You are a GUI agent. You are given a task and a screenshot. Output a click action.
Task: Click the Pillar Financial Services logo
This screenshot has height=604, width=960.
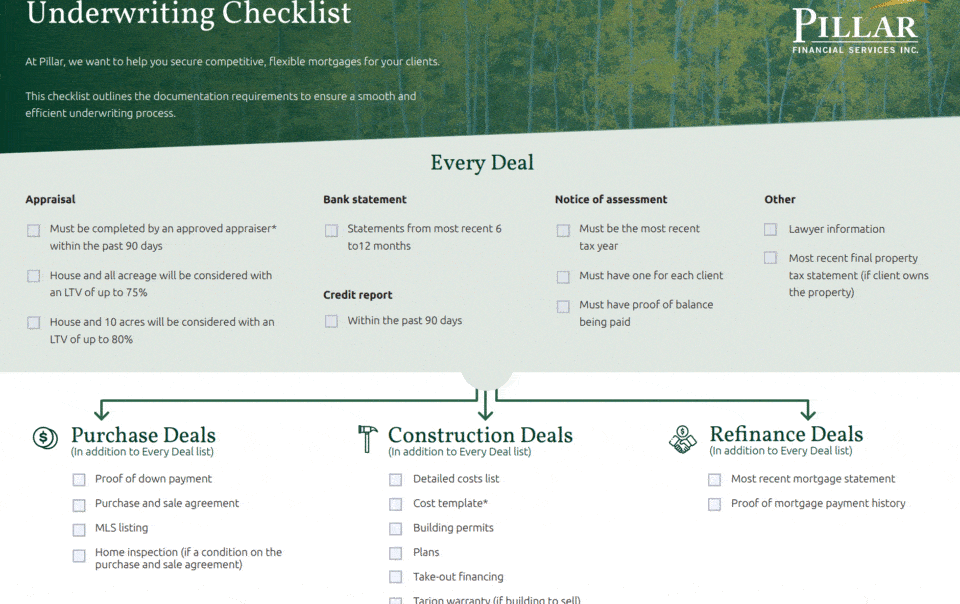[x=855, y=29]
